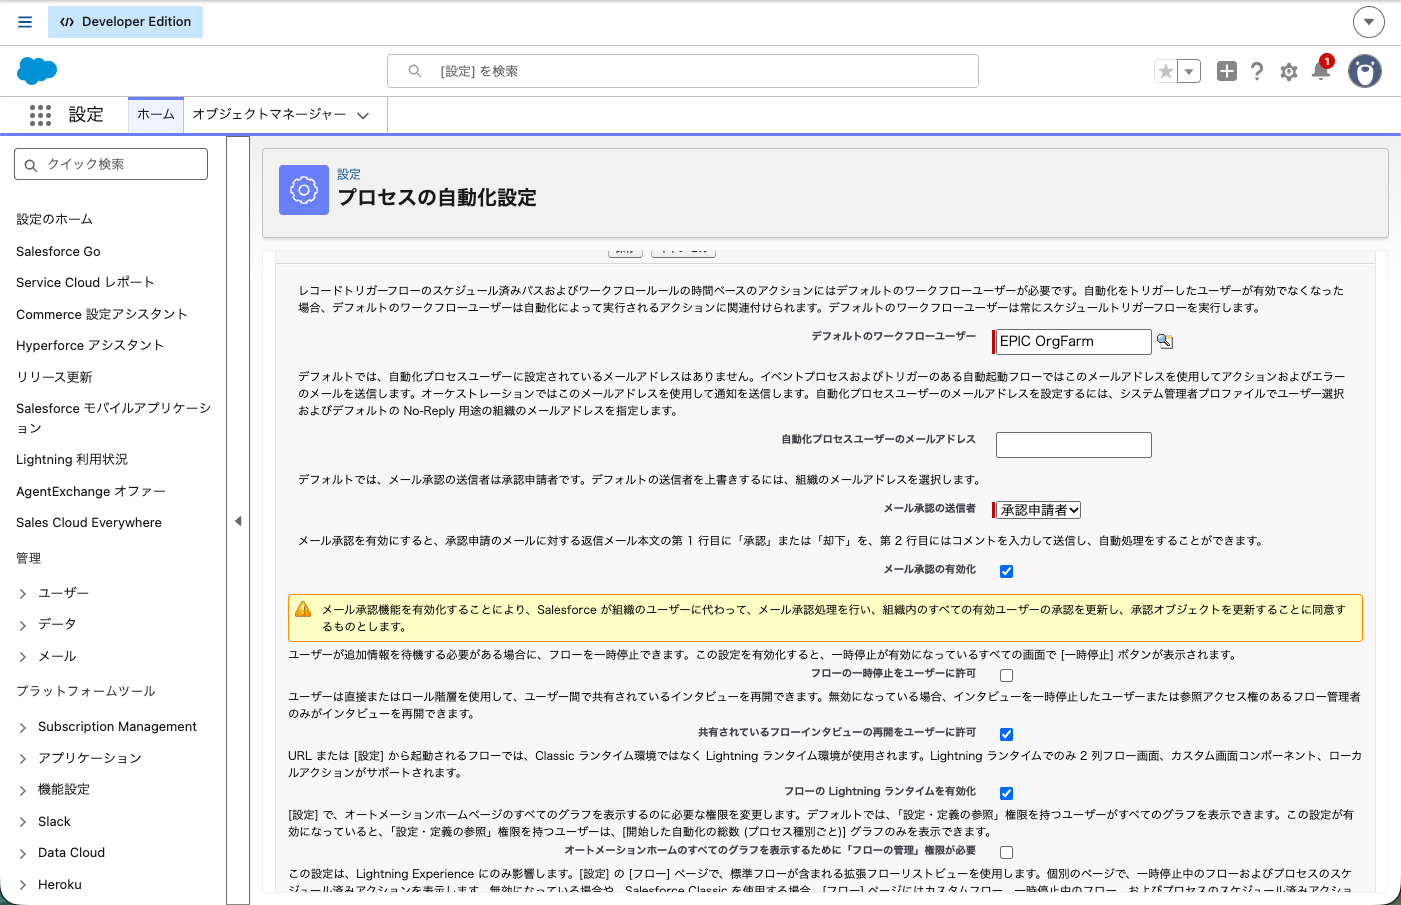Image resolution: width=1401 pixels, height=905 pixels.
Task: Click the Salesforce cloud logo
Action: 37,71
